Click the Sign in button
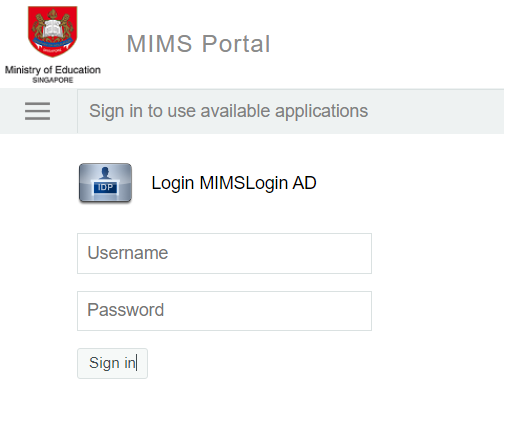 click(x=112, y=363)
